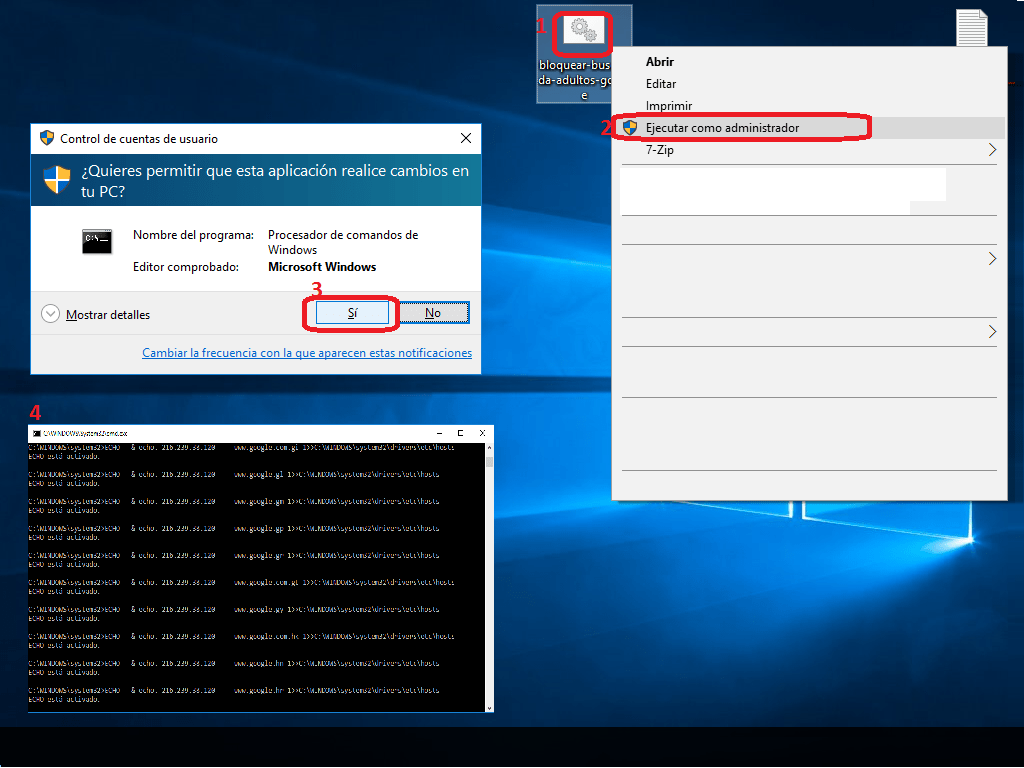1024x768 pixels.
Task: Select Ejecutar como administrador
Action: pyautogui.click(x=722, y=128)
